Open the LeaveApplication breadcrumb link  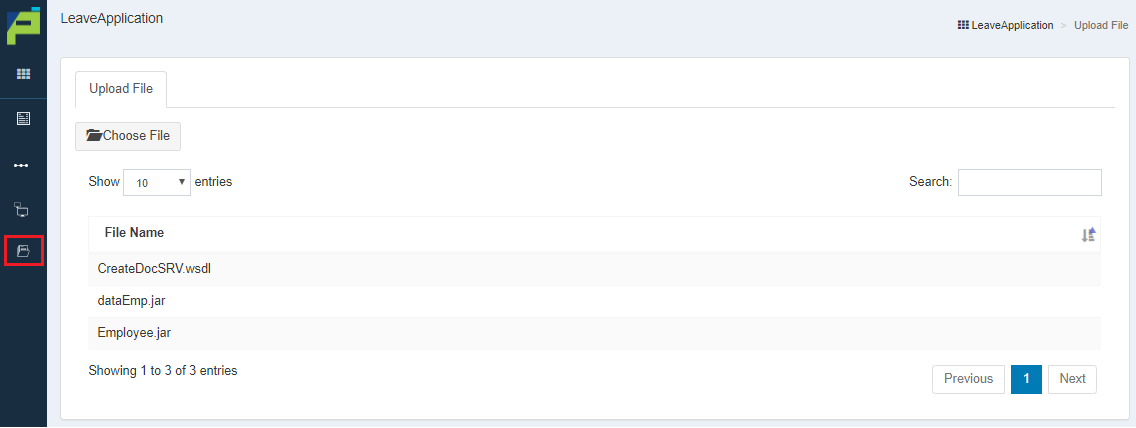(x=1012, y=25)
